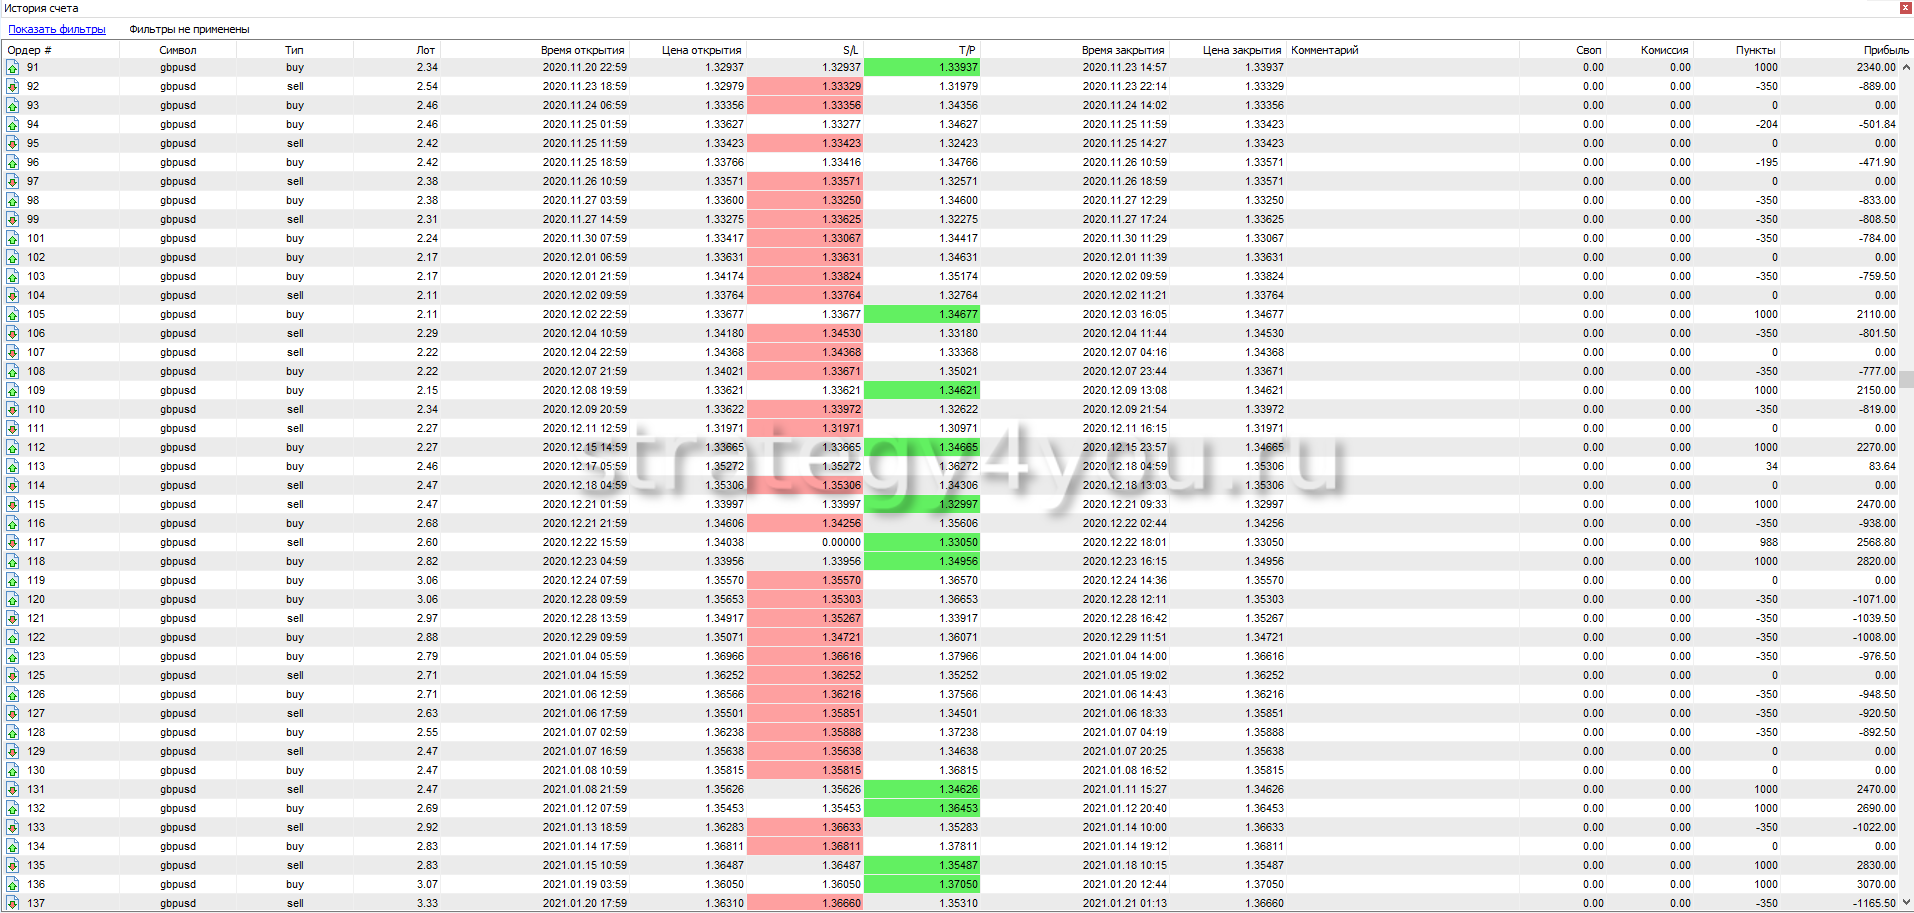Image resolution: width=1914 pixels, height=913 pixels.
Task: Sort by the Ордер # column header
Action: [x=30, y=50]
